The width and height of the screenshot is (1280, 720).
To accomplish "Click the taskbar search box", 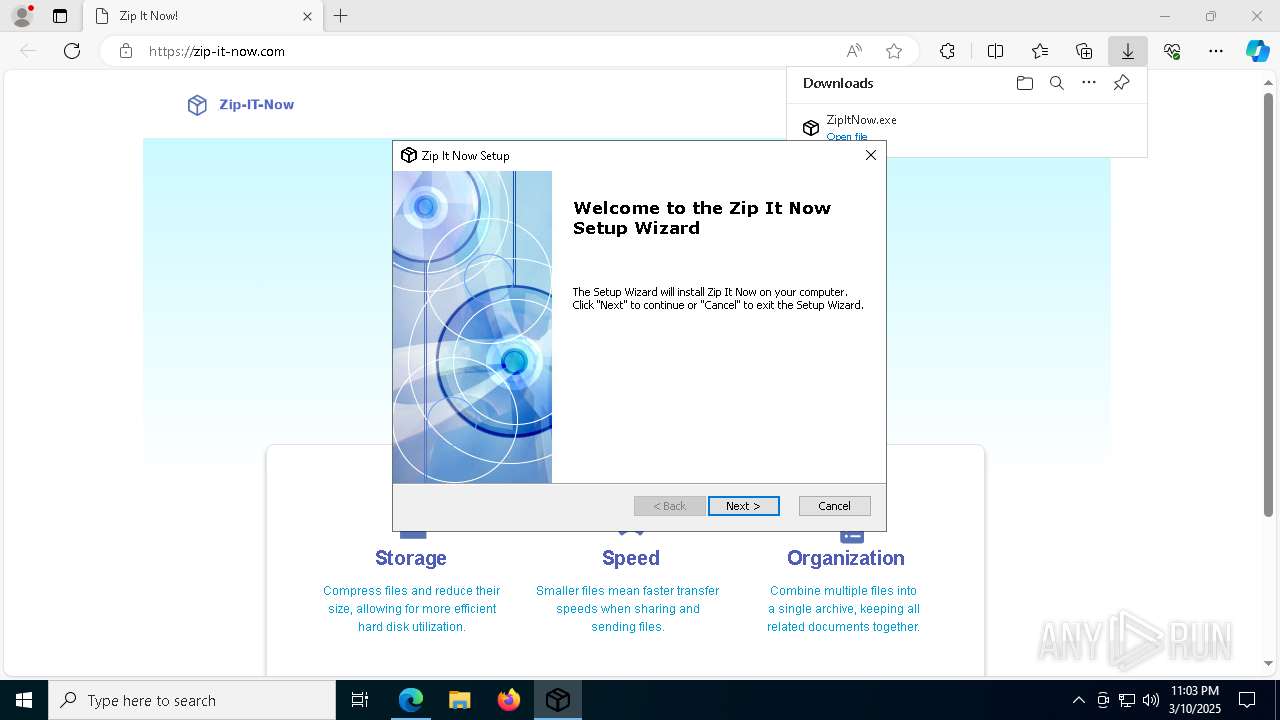I will tap(192, 700).
